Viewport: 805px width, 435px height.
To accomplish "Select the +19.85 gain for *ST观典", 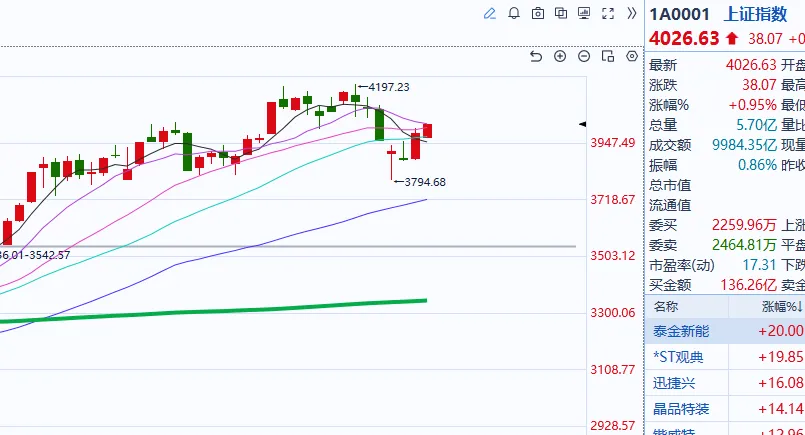I will 781,357.
